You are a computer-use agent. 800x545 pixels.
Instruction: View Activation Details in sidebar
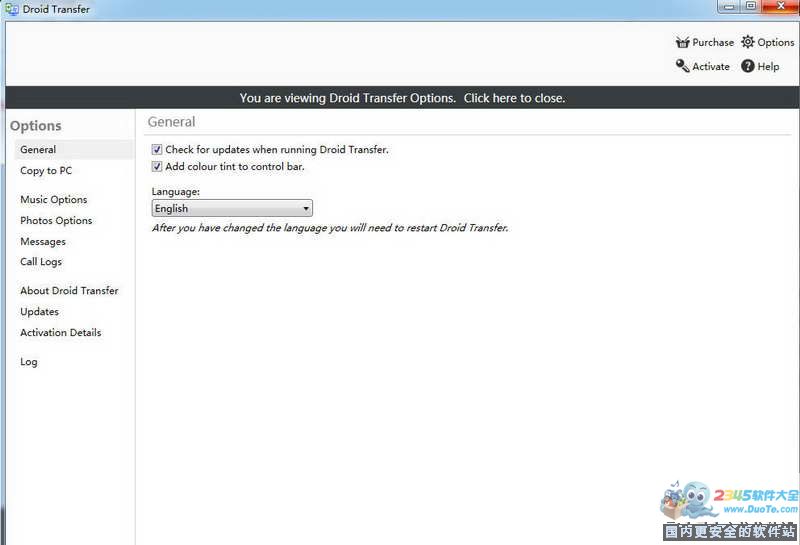pyautogui.click(x=60, y=333)
